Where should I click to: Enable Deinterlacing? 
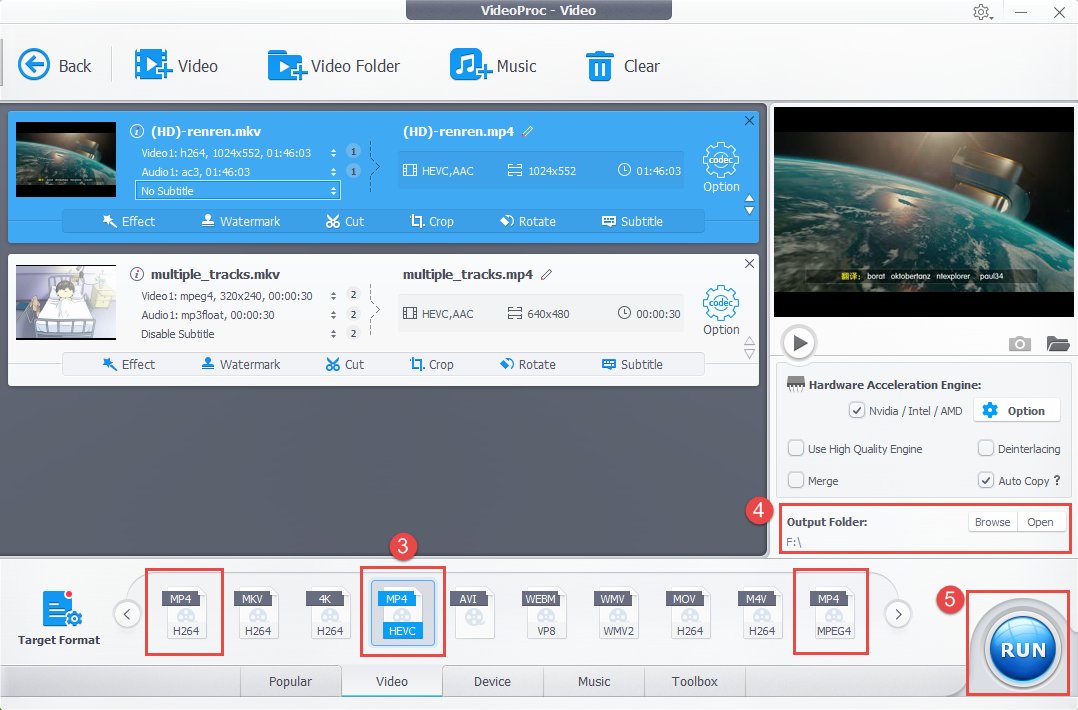click(985, 448)
